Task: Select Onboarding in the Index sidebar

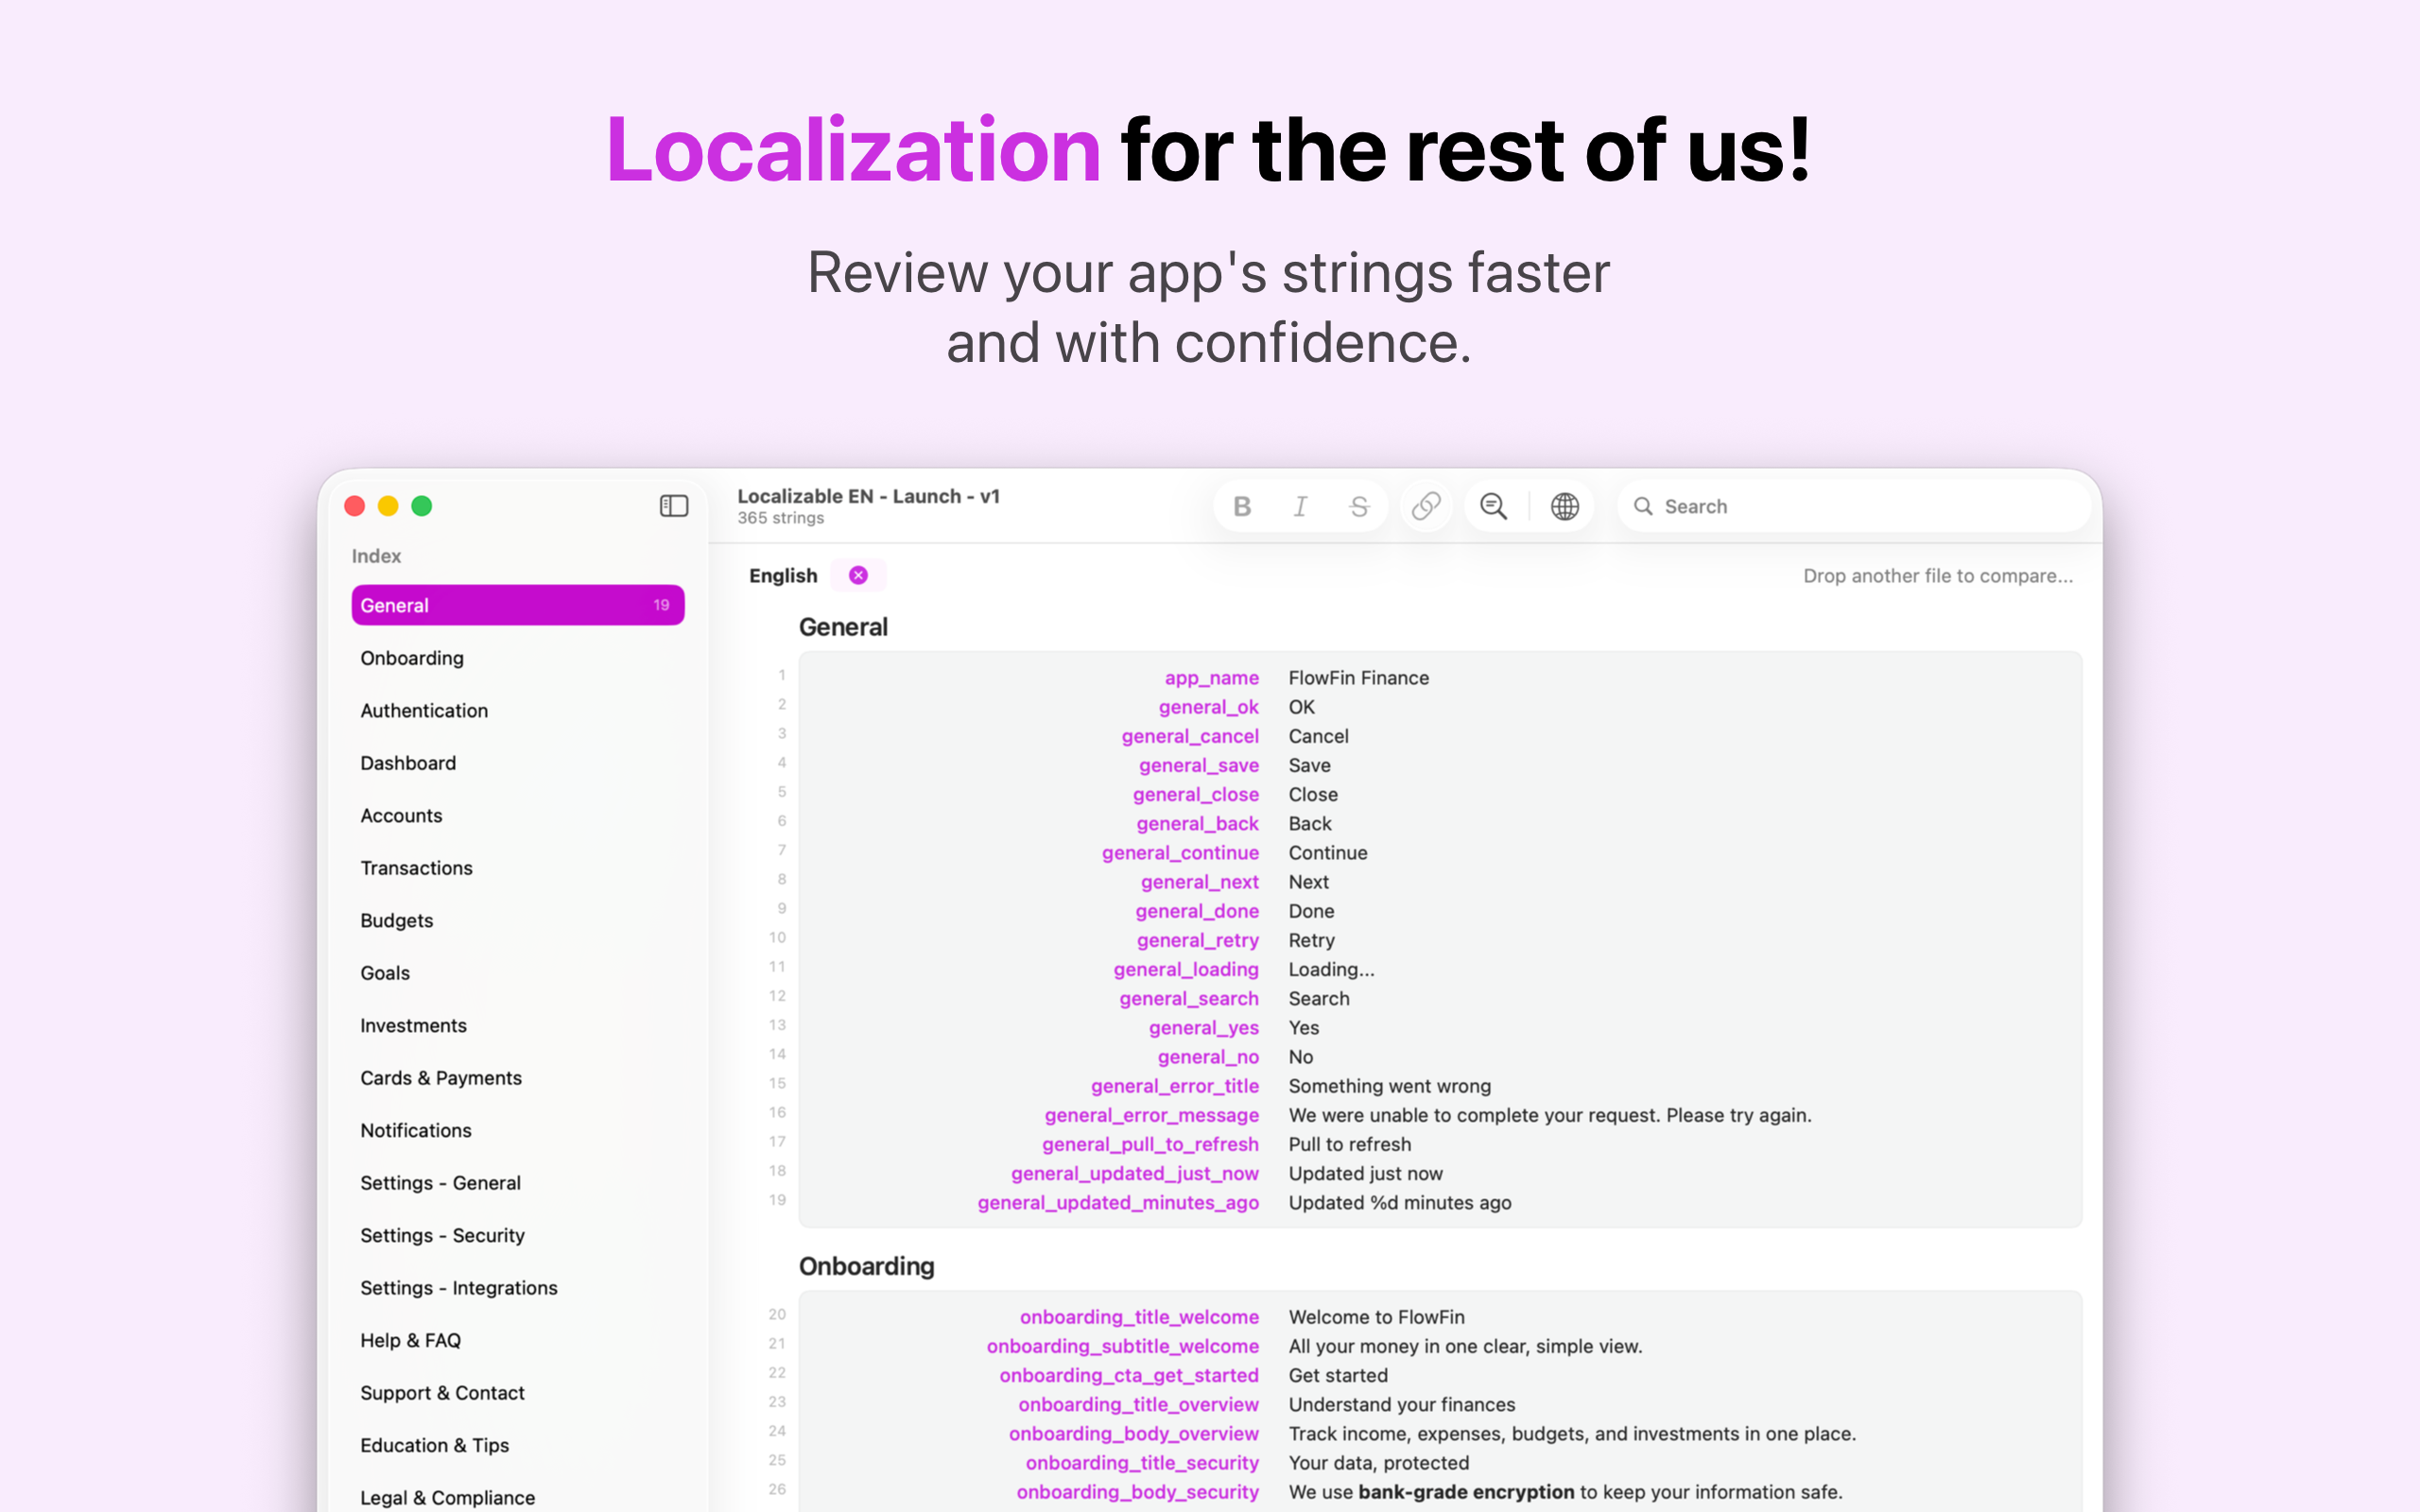Action: (x=412, y=658)
